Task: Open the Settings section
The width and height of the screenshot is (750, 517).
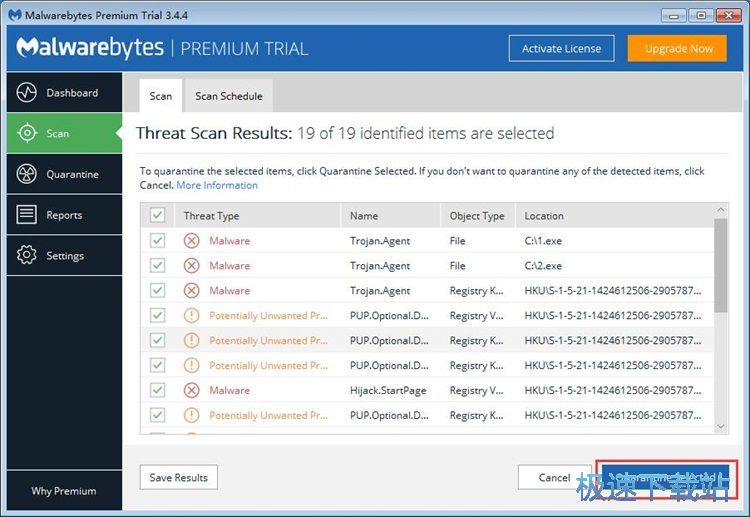Action: point(65,255)
